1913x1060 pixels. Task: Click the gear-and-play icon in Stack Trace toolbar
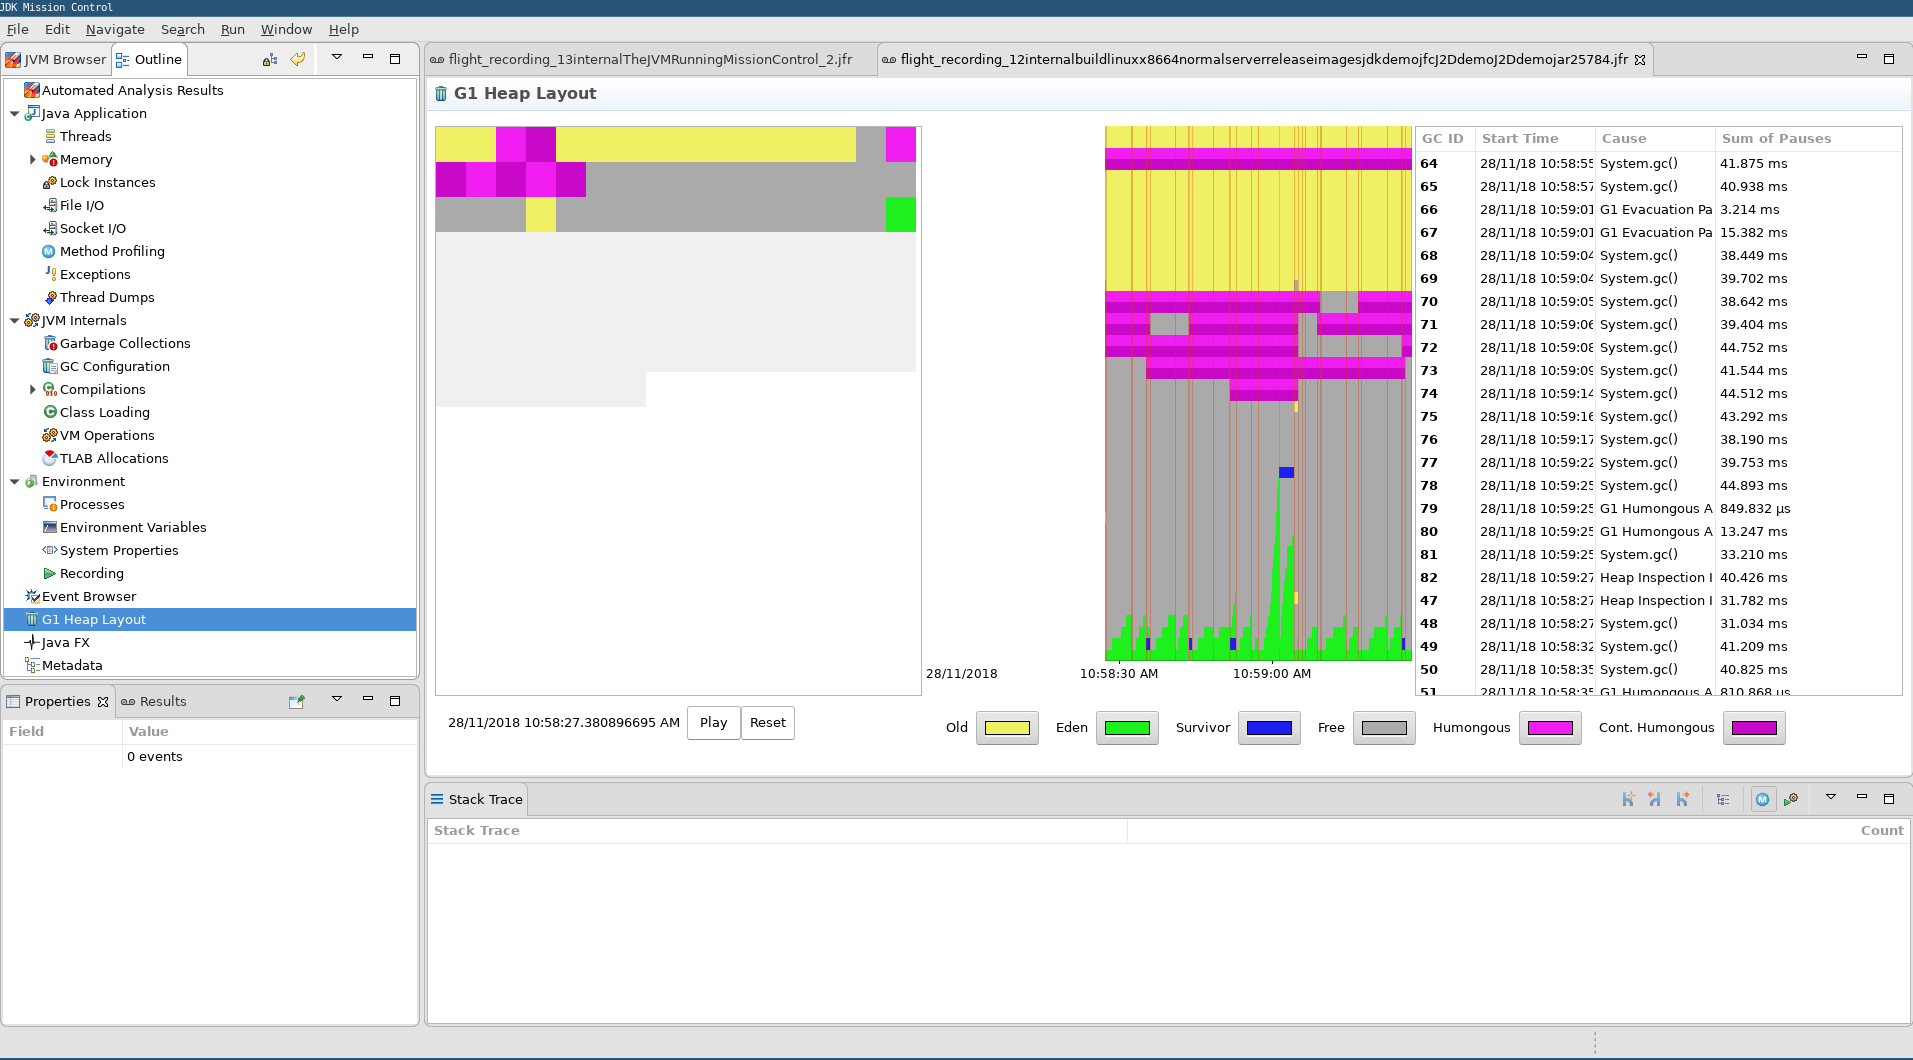click(1791, 799)
